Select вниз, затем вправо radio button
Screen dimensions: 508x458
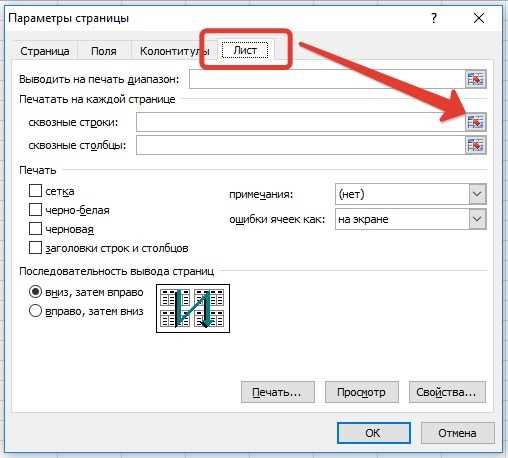pos(35,292)
